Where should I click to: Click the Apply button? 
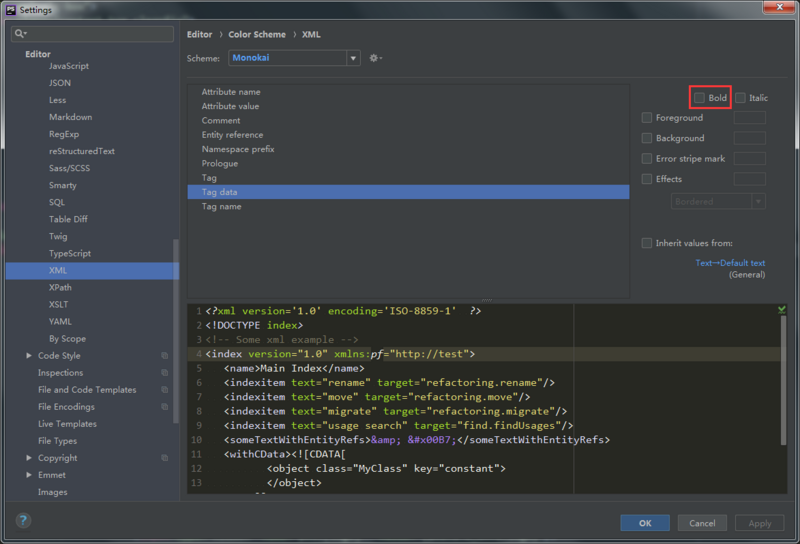point(759,523)
